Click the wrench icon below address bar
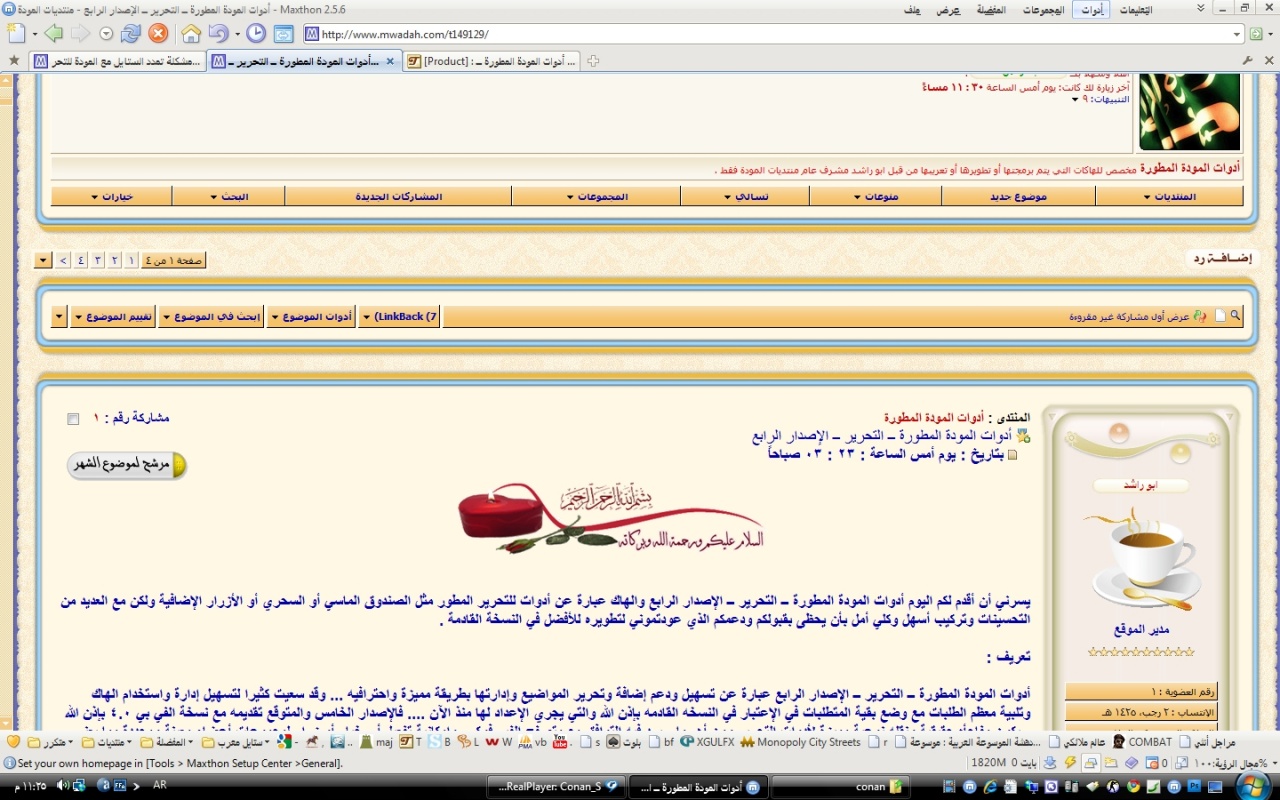 1247,61
